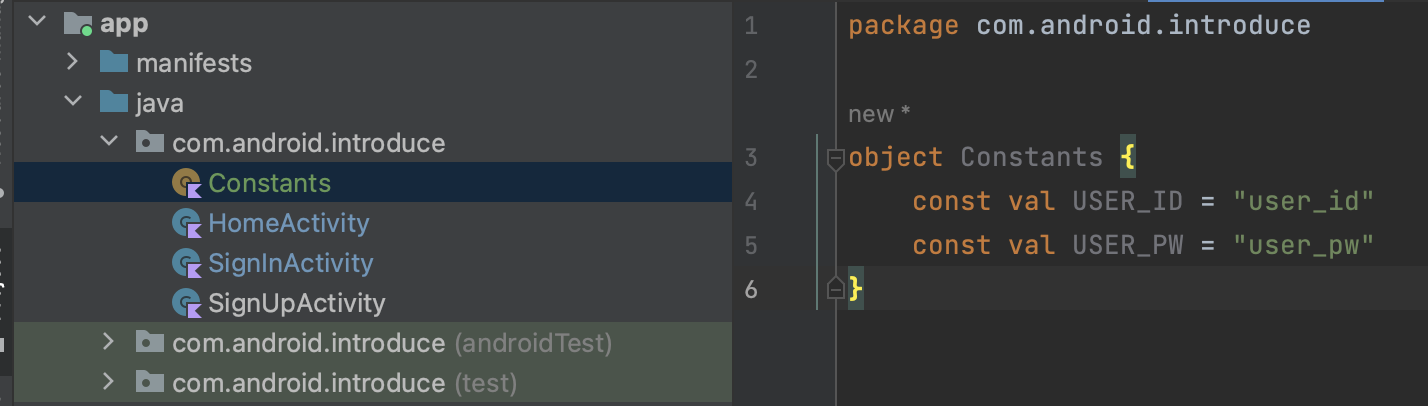Click the java folder icon
1428x406 pixels.
point(114,103)
